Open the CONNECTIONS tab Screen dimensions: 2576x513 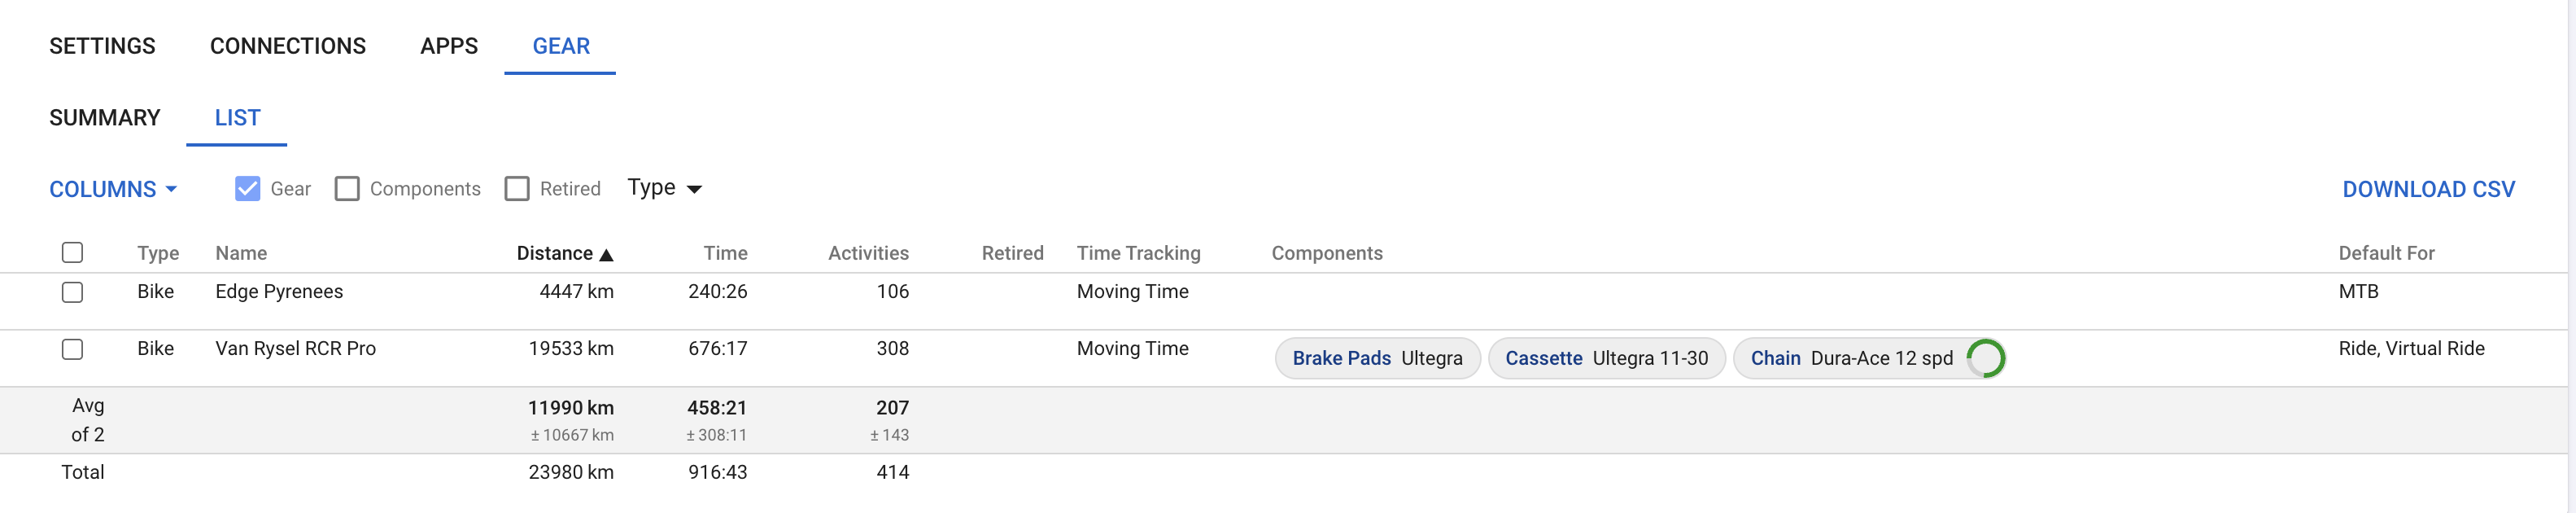(x=288, y=46)
